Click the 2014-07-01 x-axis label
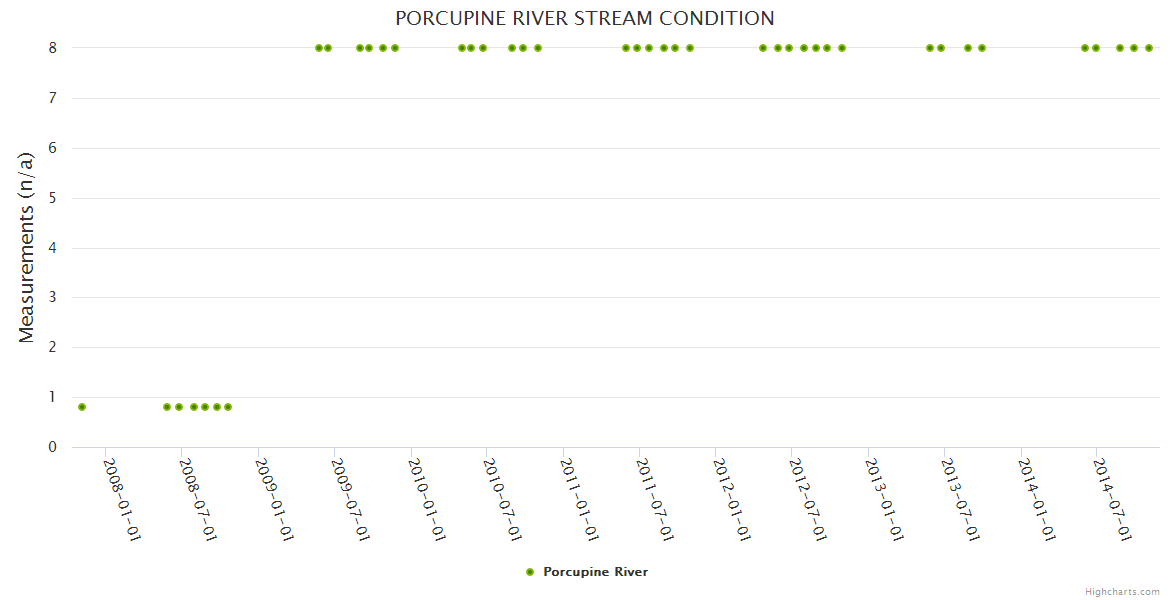The image size is (1170, 600). tap(1113, 499)
